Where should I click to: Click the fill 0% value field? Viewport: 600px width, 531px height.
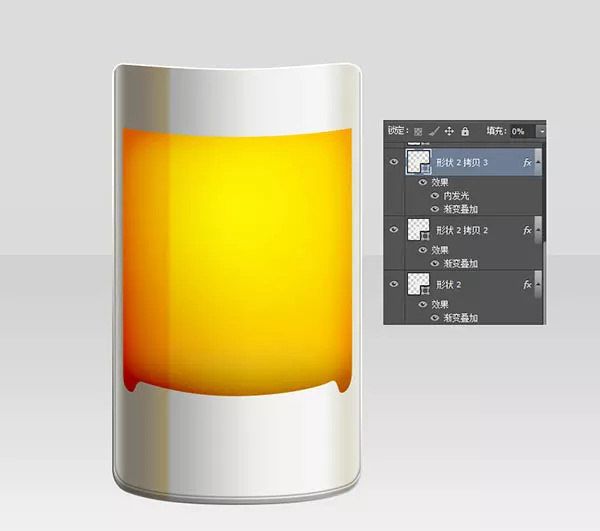[x=523, y=131]
